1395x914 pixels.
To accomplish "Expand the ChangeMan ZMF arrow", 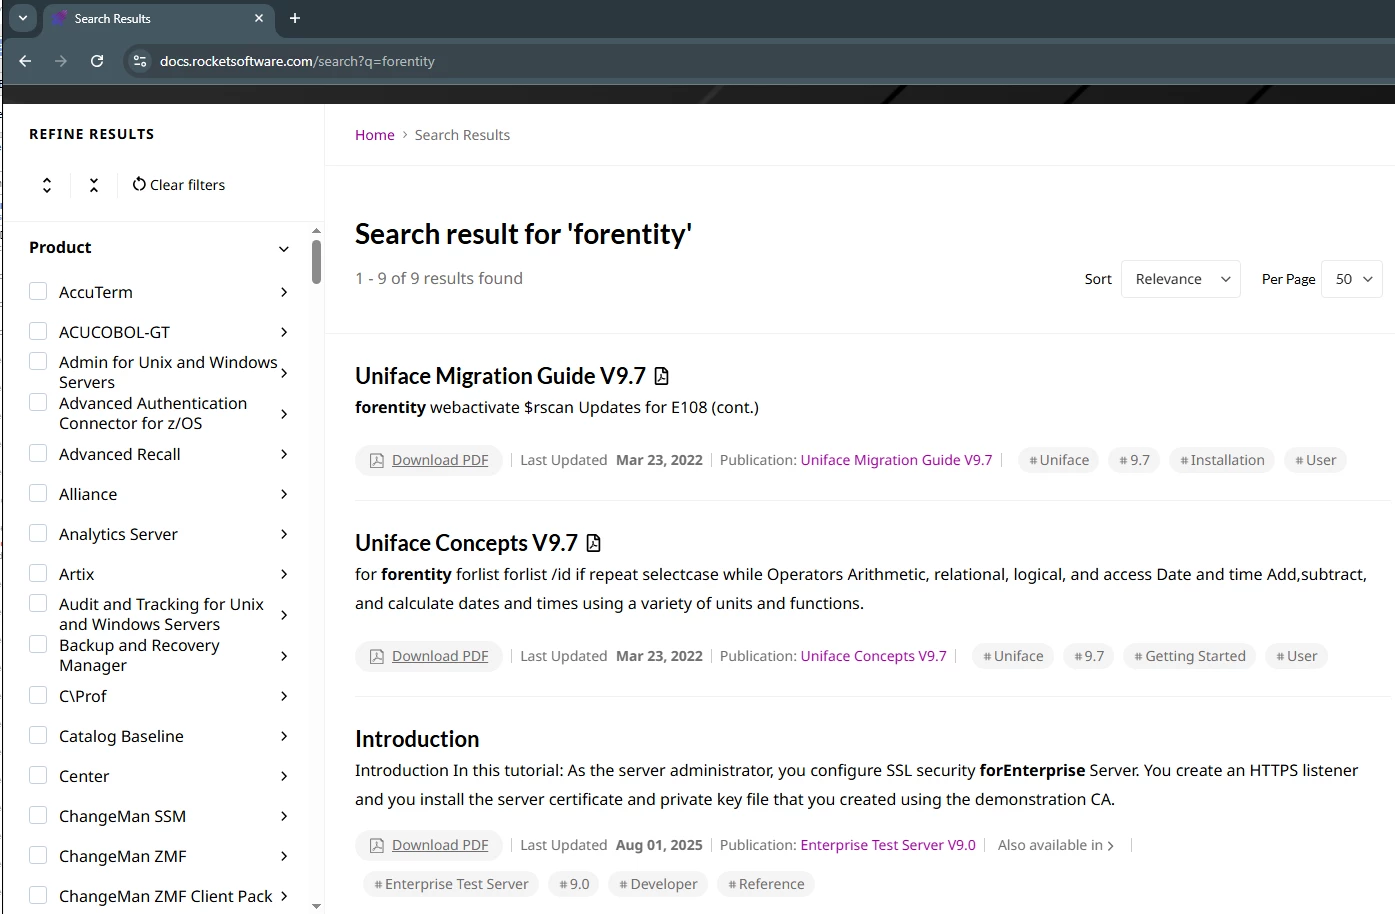I will 284,856.
